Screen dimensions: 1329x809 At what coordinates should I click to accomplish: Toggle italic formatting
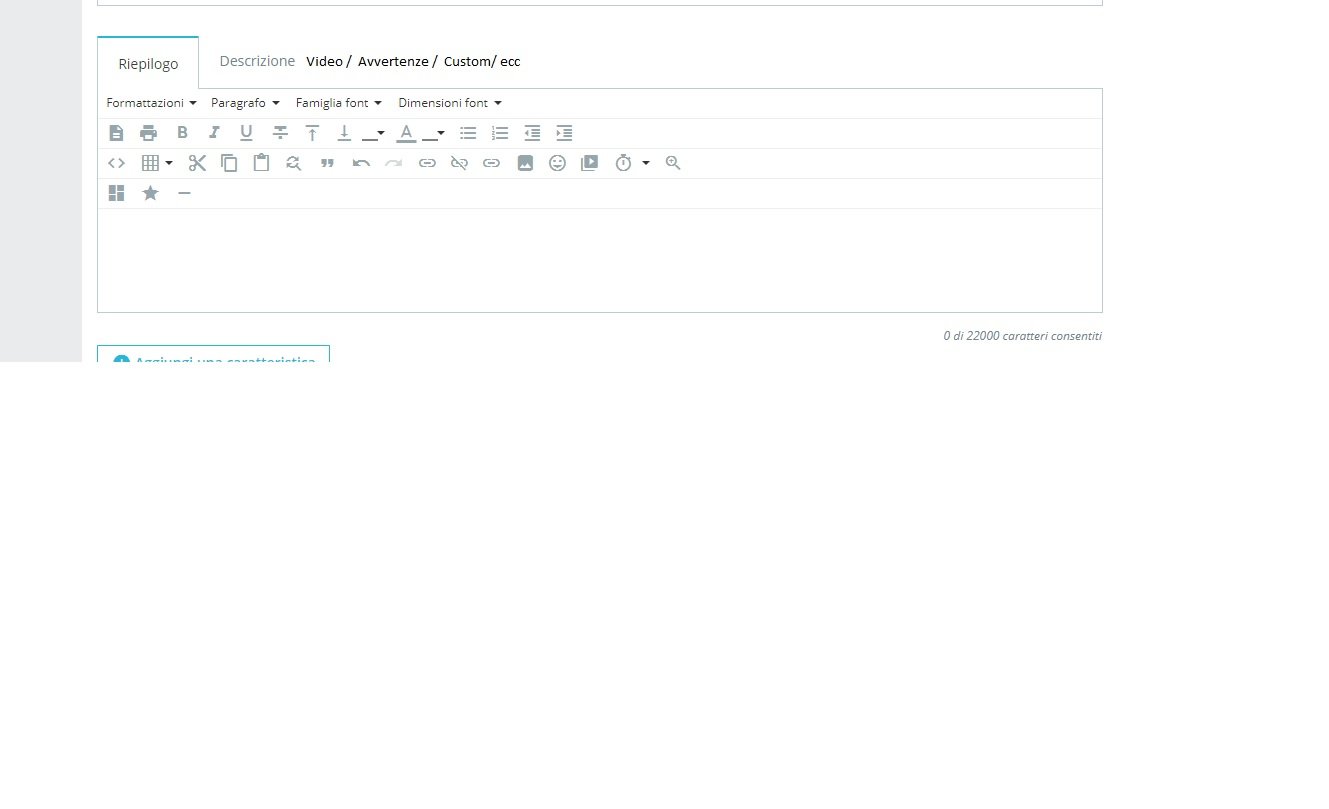pyautogui.click(x=214, y=133)
